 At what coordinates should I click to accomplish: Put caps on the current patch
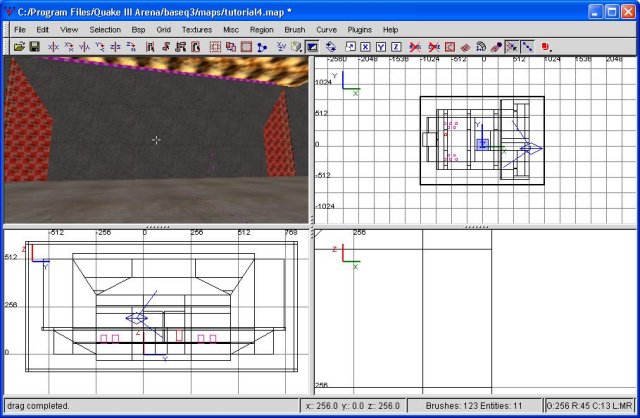(x=496, y=47)
